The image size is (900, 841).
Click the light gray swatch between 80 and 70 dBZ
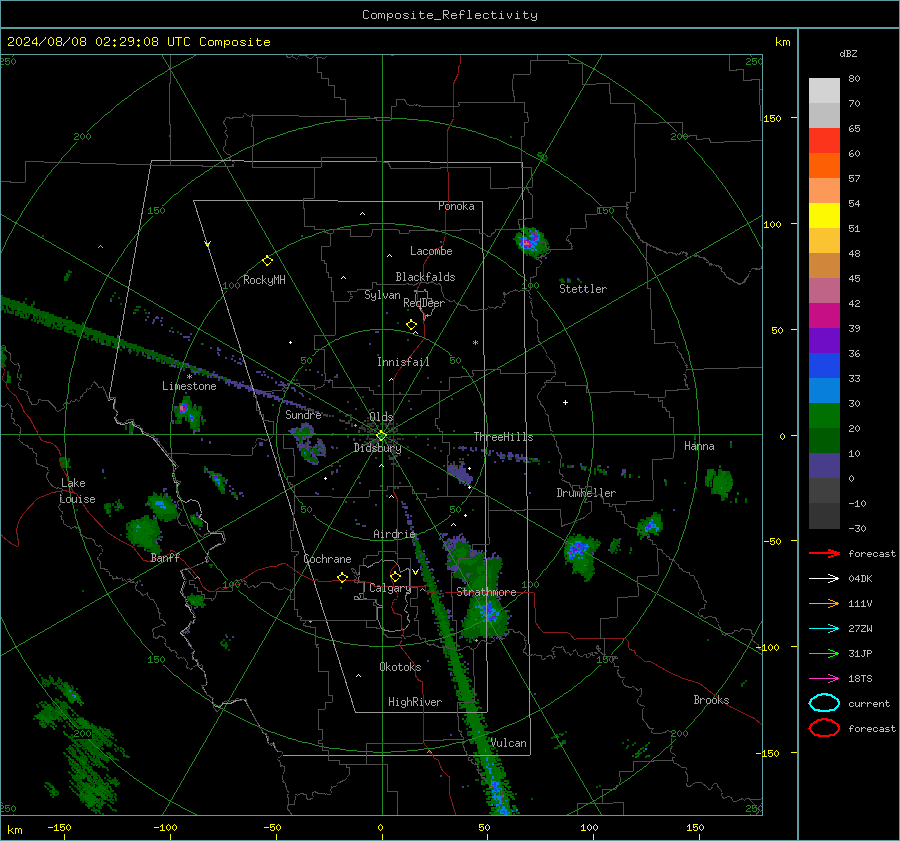(824, 91)
